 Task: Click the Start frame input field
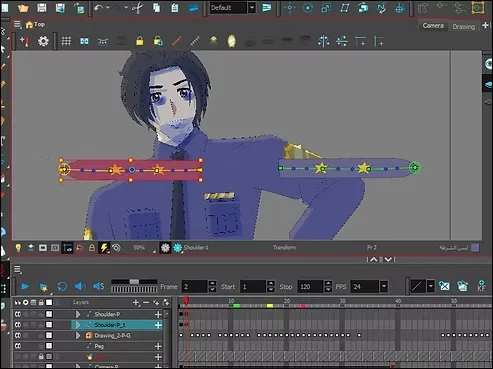[253, 286]
